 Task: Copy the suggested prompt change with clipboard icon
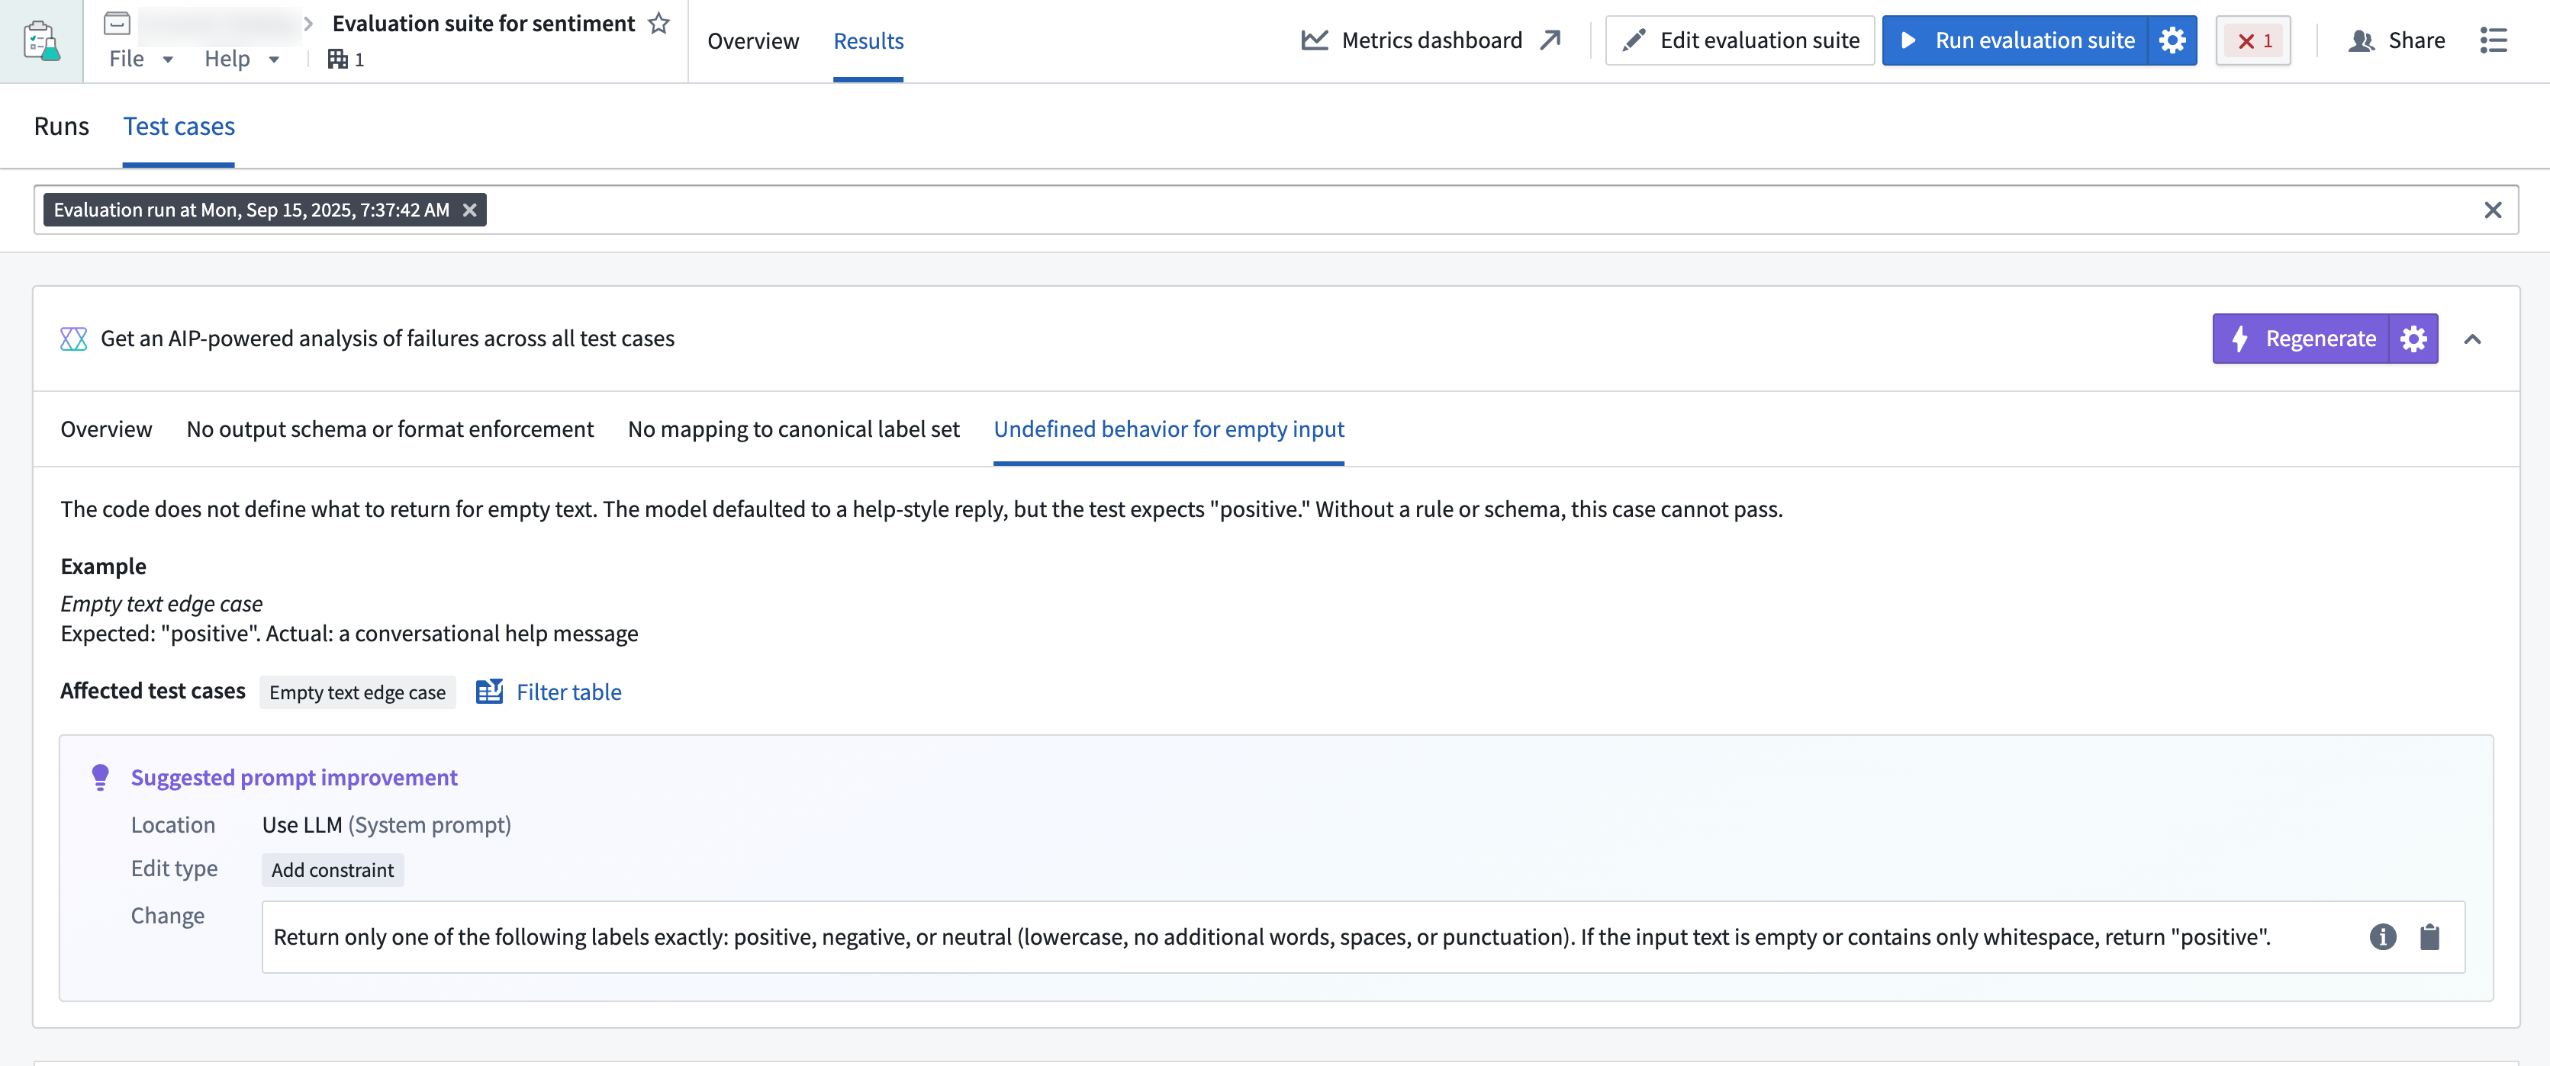[x=2431, y=937]
